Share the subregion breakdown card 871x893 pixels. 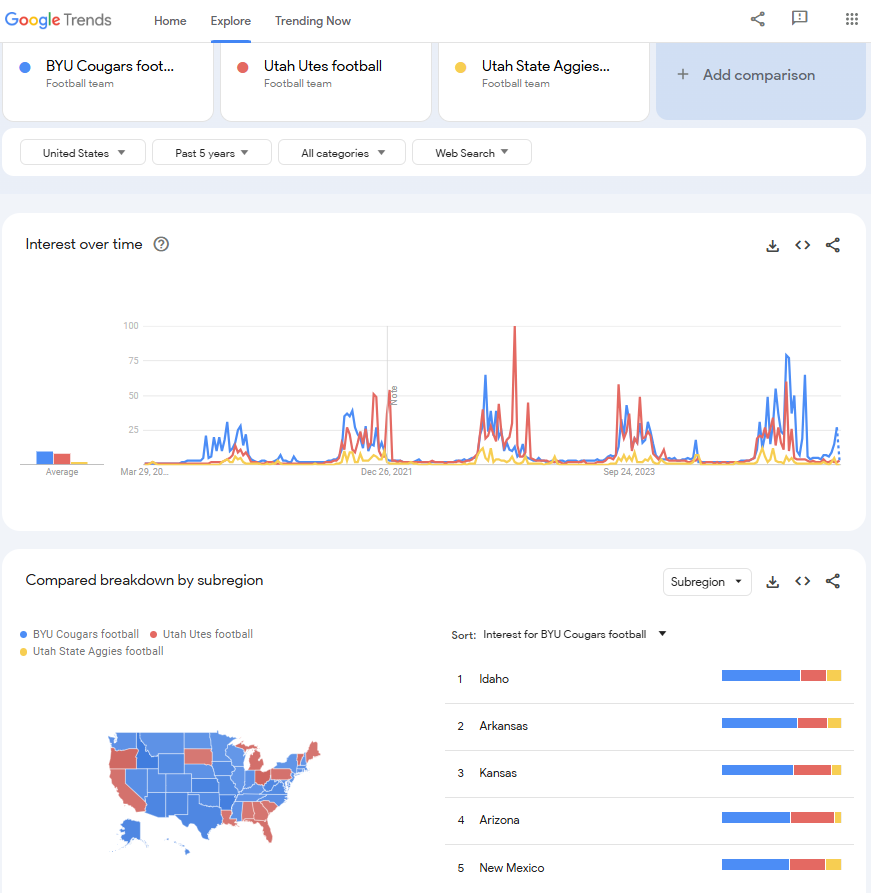[x=833, y=581]
